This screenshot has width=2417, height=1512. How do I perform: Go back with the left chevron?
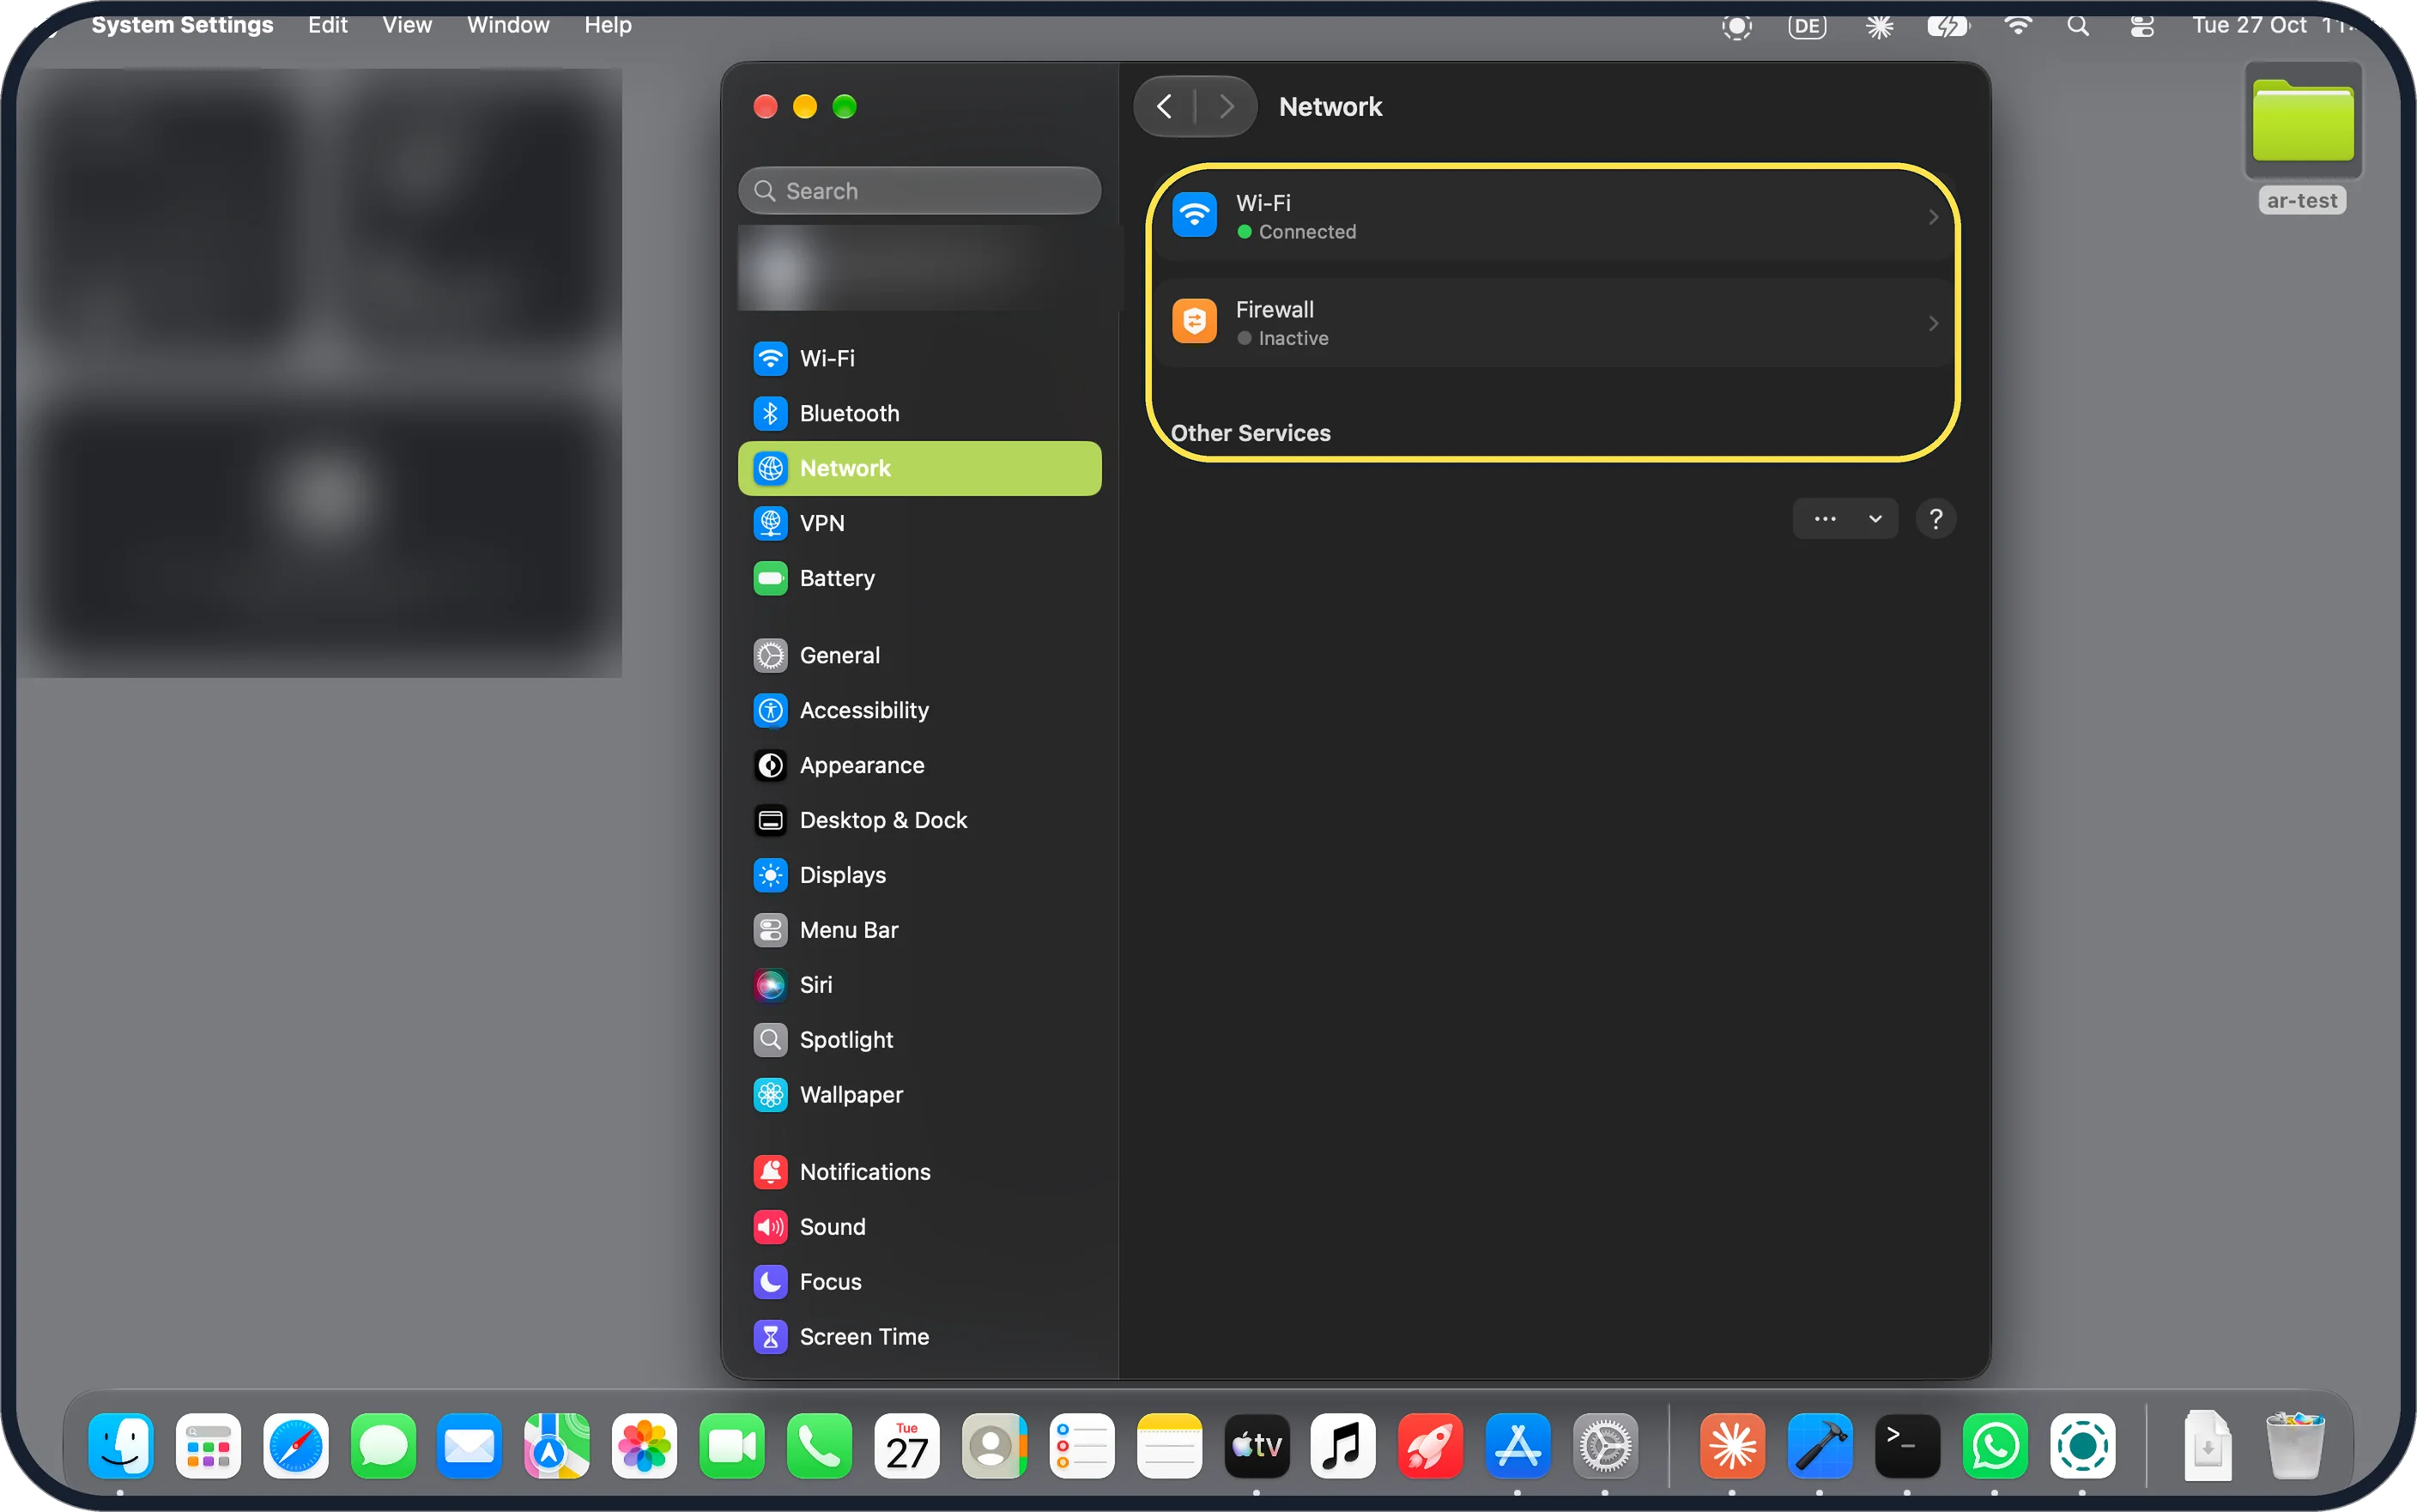1164,106
